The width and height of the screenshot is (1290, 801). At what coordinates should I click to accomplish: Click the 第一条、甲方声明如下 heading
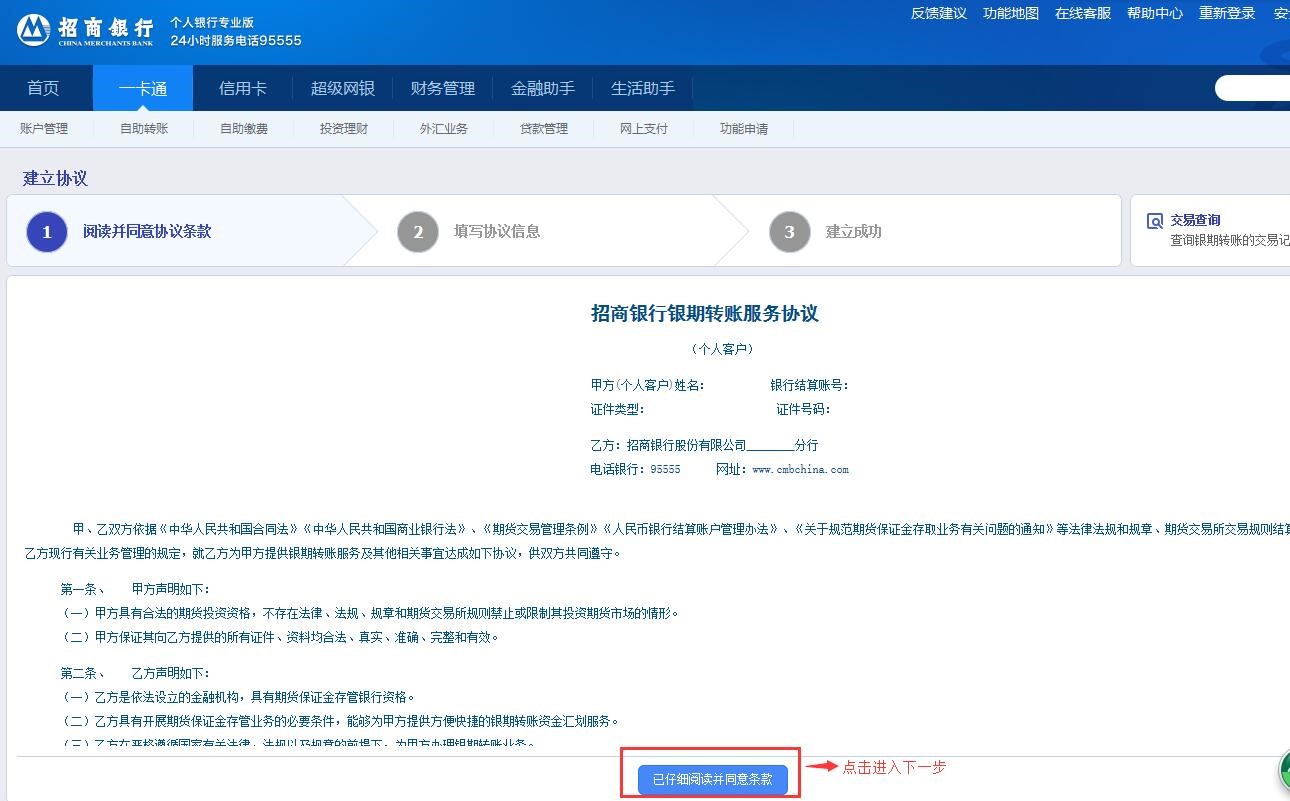(135, 589)
